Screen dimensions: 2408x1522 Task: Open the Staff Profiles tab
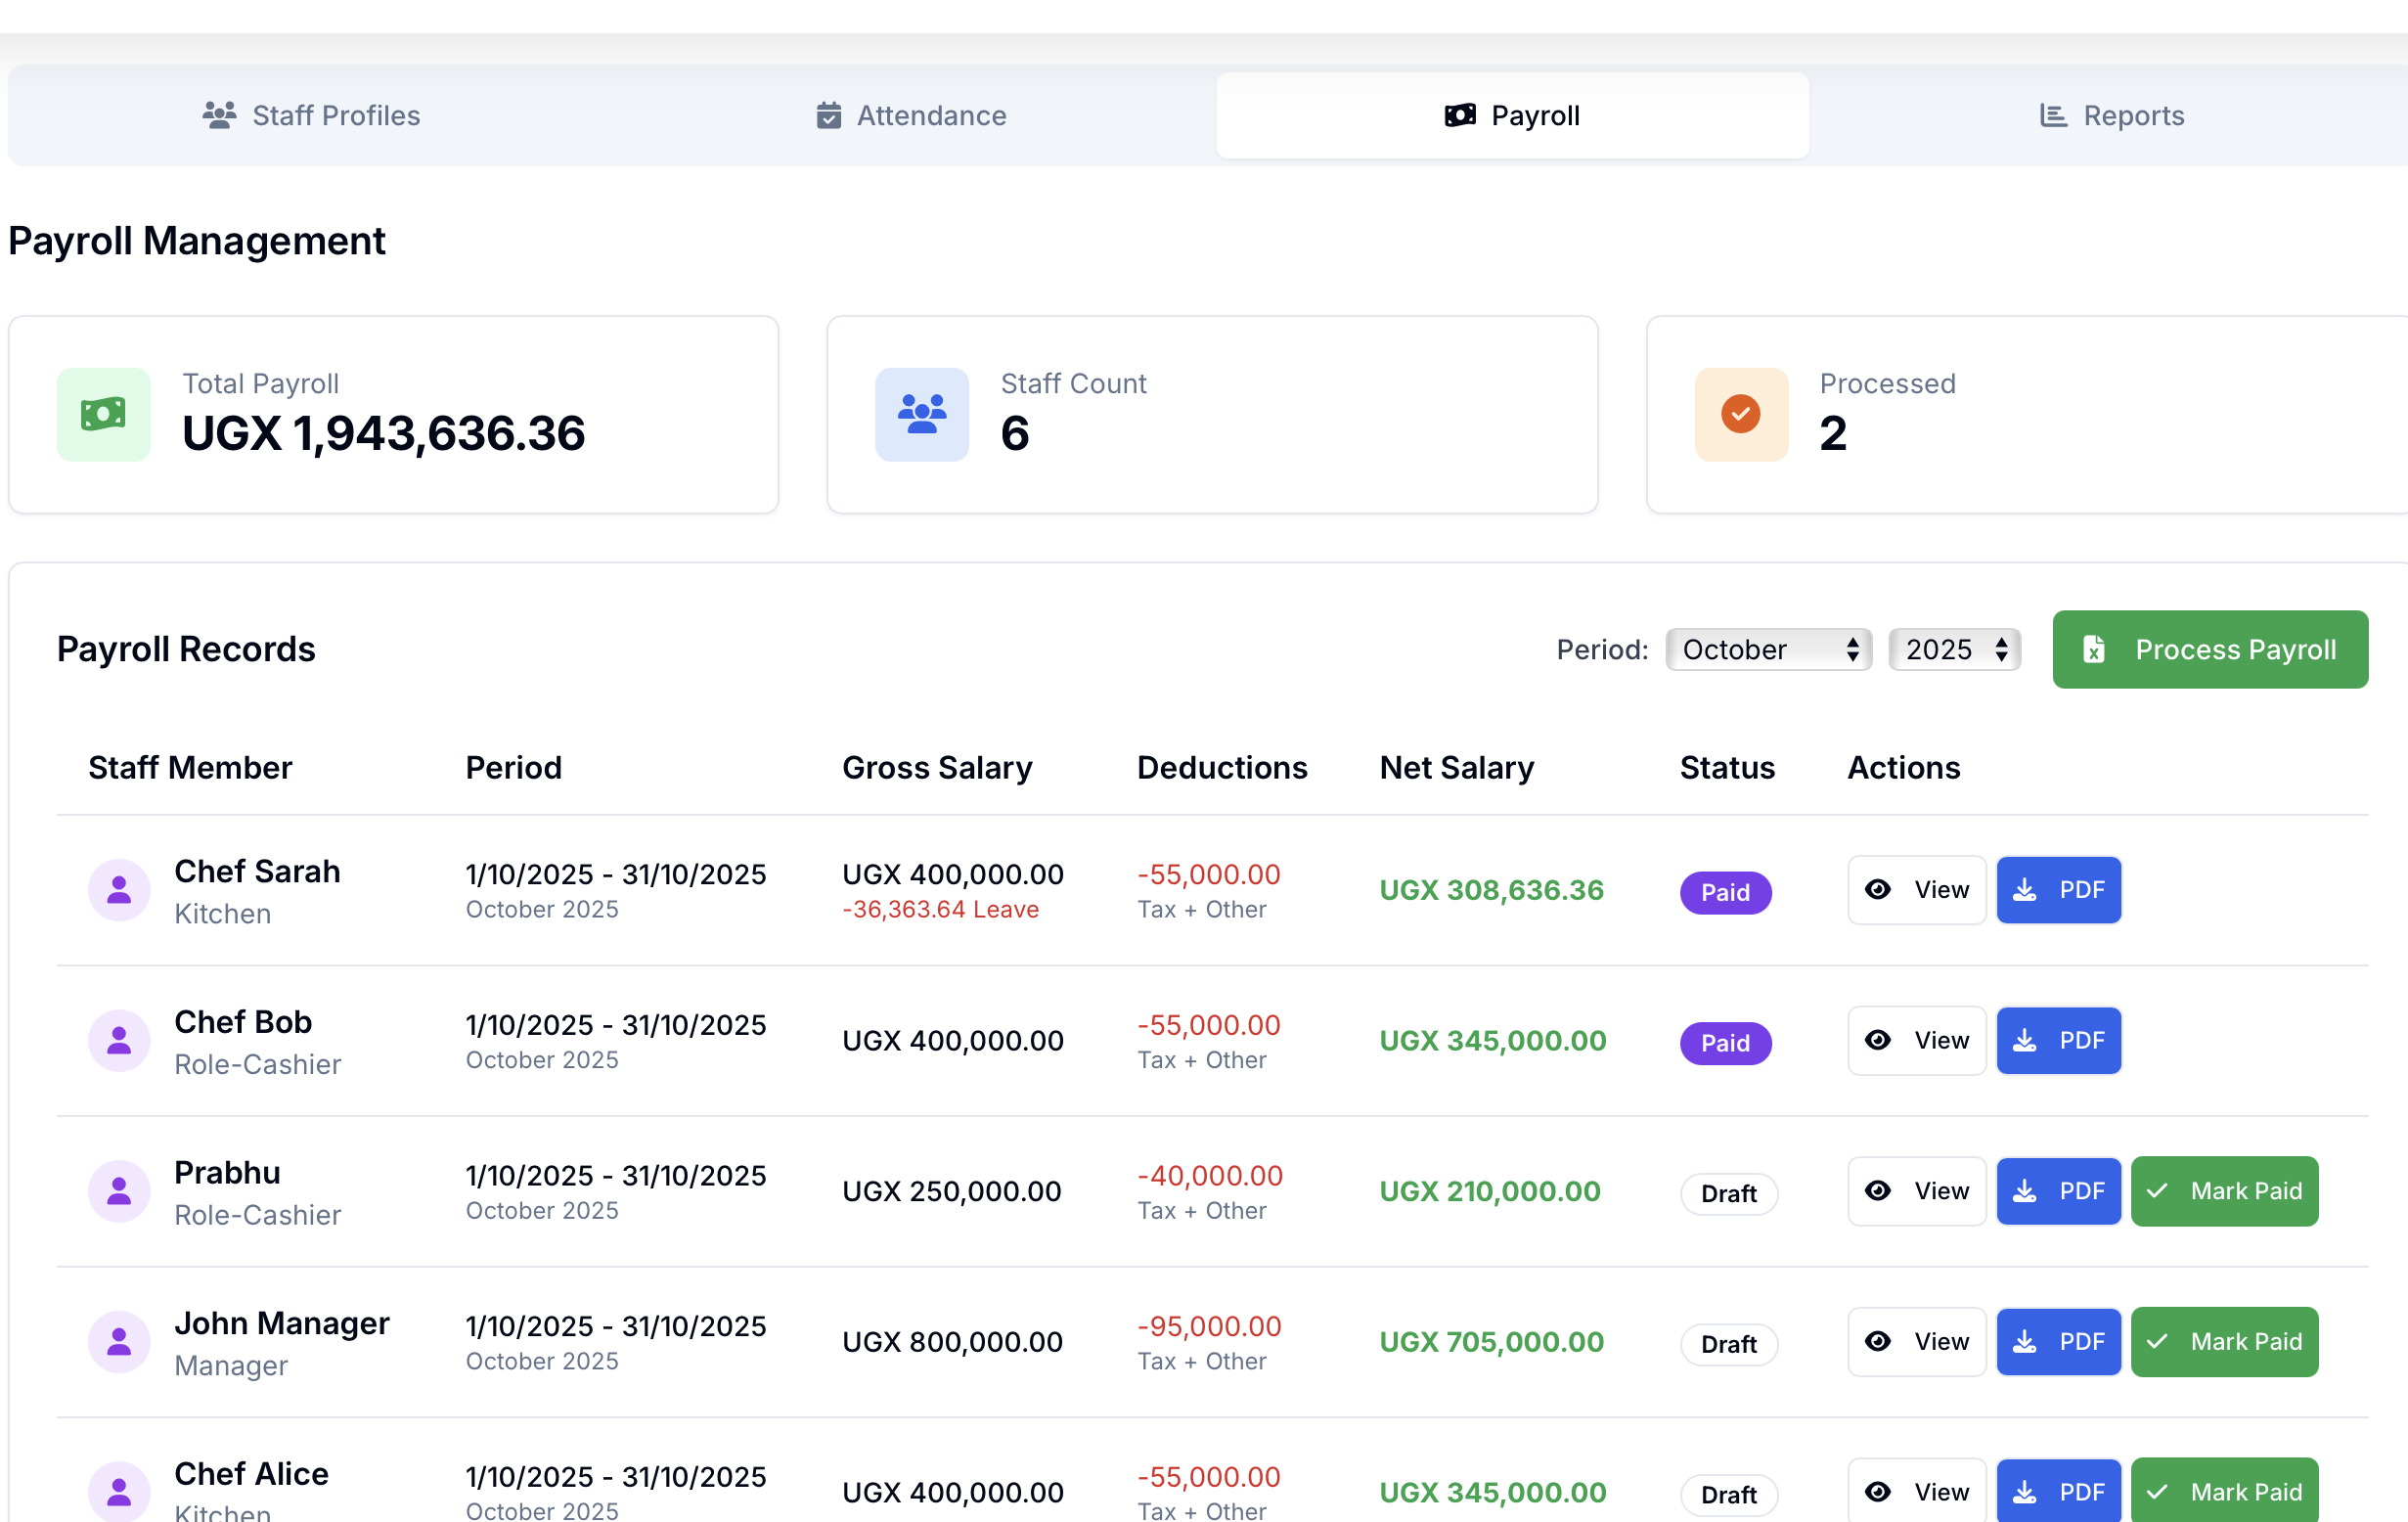tap(311, 116)
